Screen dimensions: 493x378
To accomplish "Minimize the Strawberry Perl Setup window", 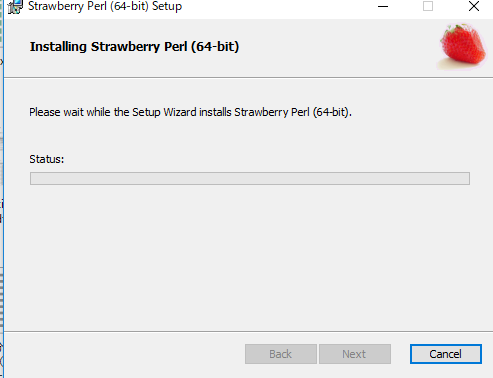I will click(x=383, y=6).
